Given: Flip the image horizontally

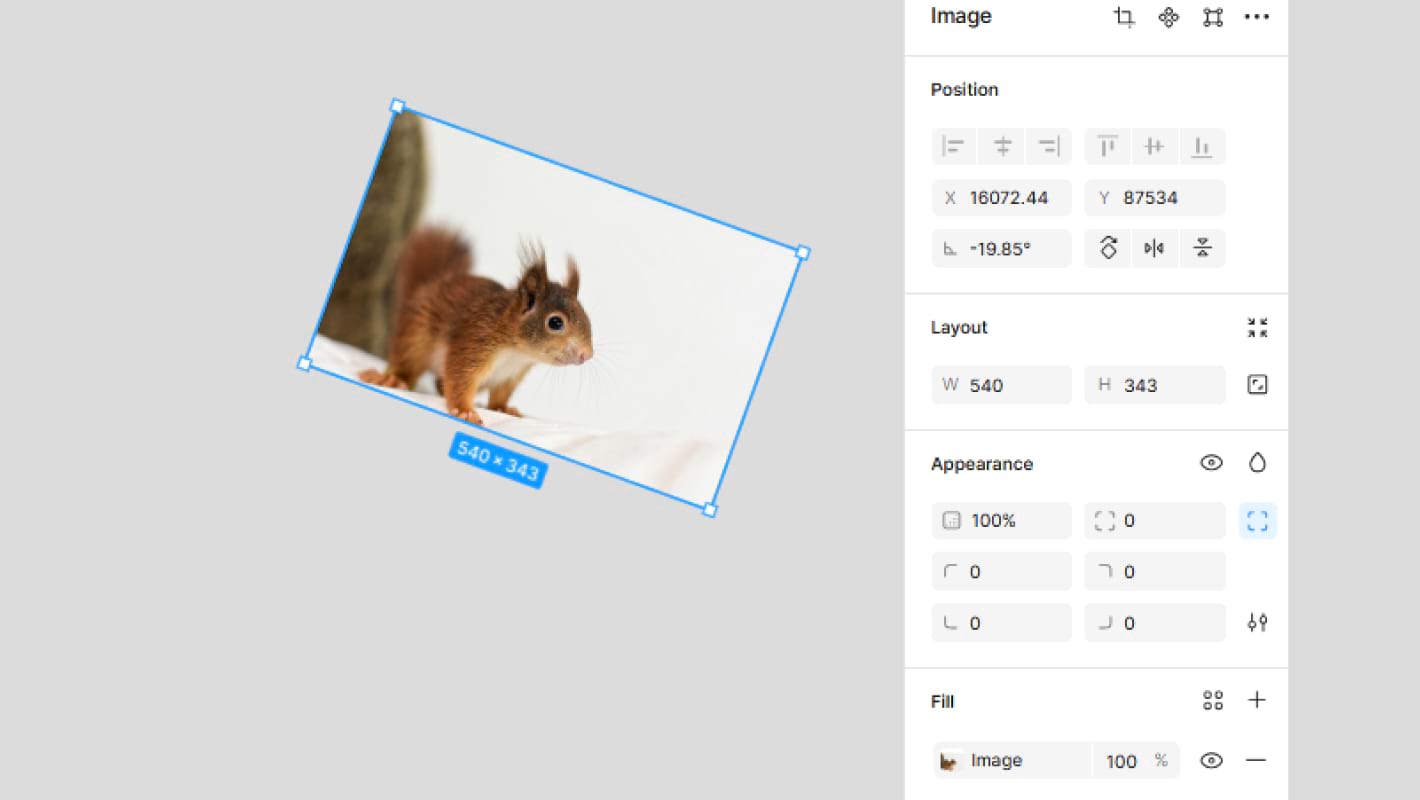Looking at the screenshot, I should click(1154, 248).
